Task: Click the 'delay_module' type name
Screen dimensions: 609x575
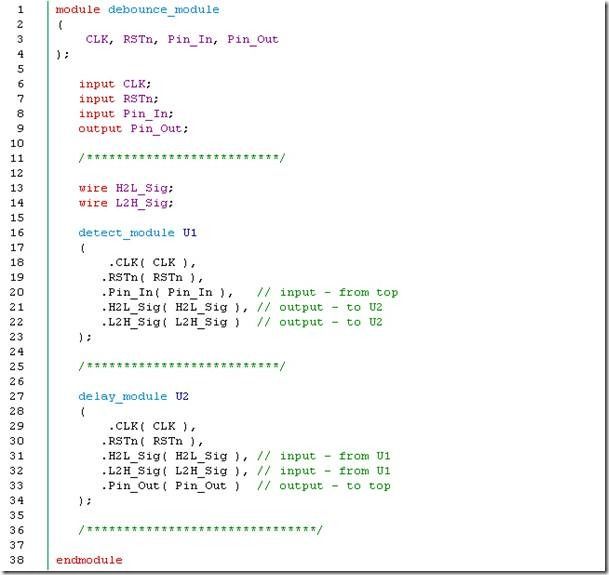Action: tap(123, 396)
